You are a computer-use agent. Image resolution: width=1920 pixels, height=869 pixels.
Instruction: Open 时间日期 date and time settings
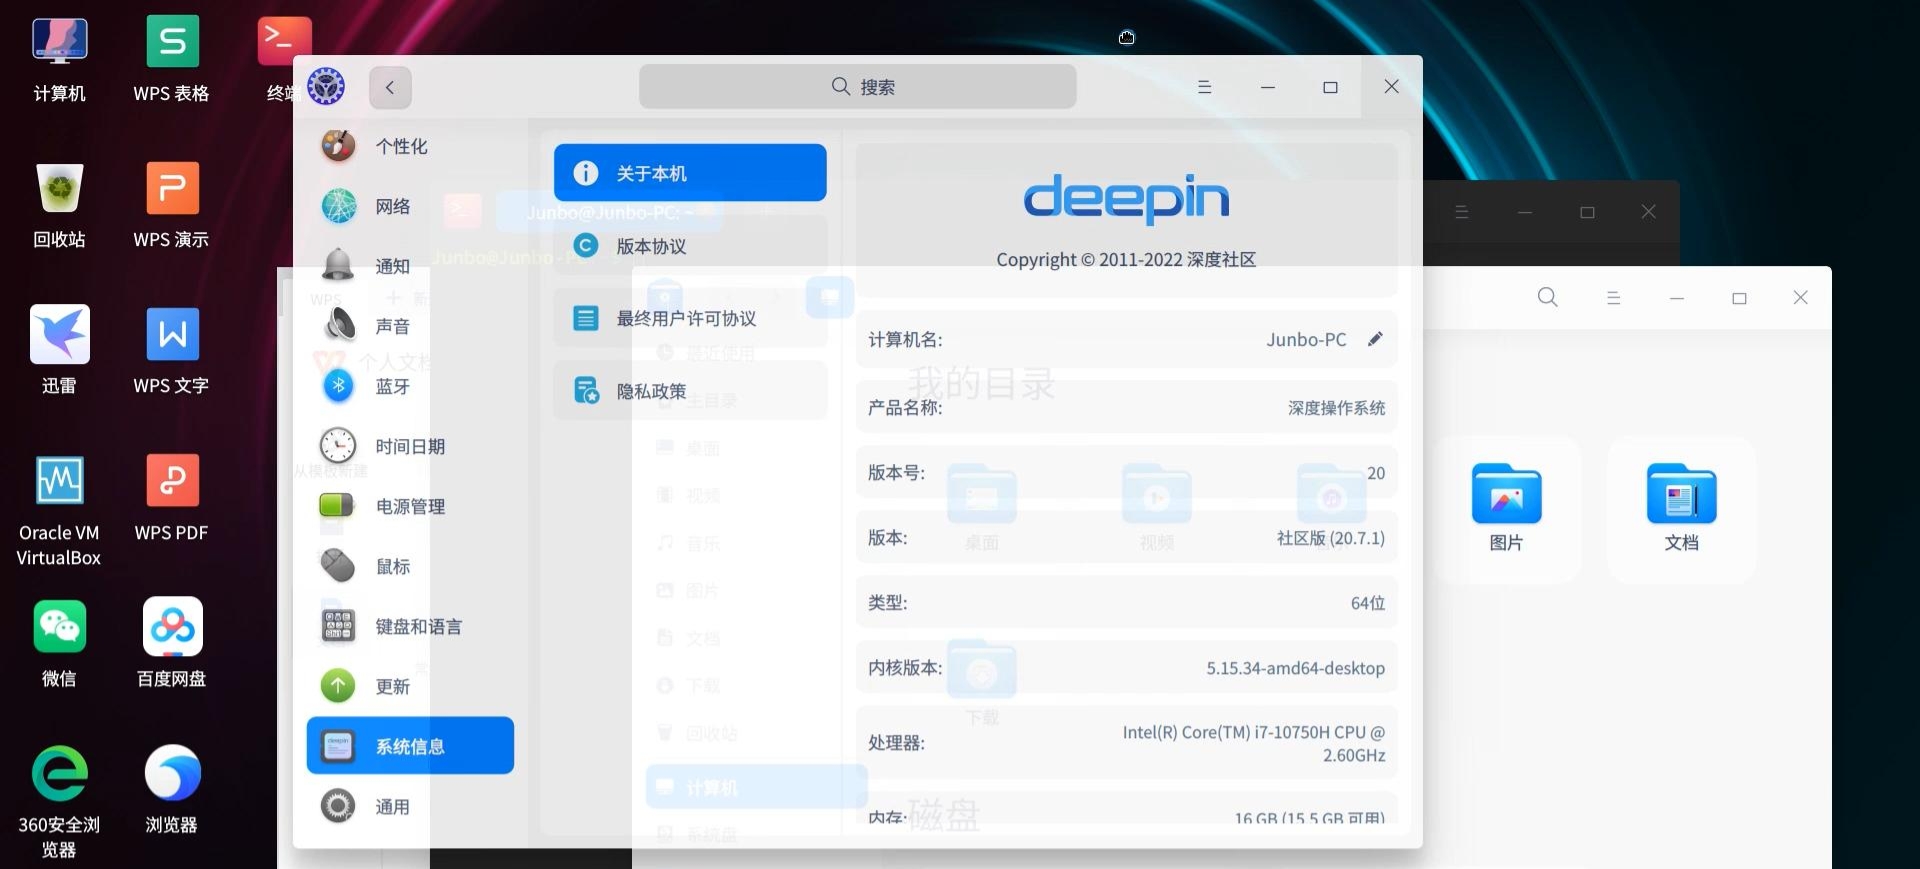point(409,446)
